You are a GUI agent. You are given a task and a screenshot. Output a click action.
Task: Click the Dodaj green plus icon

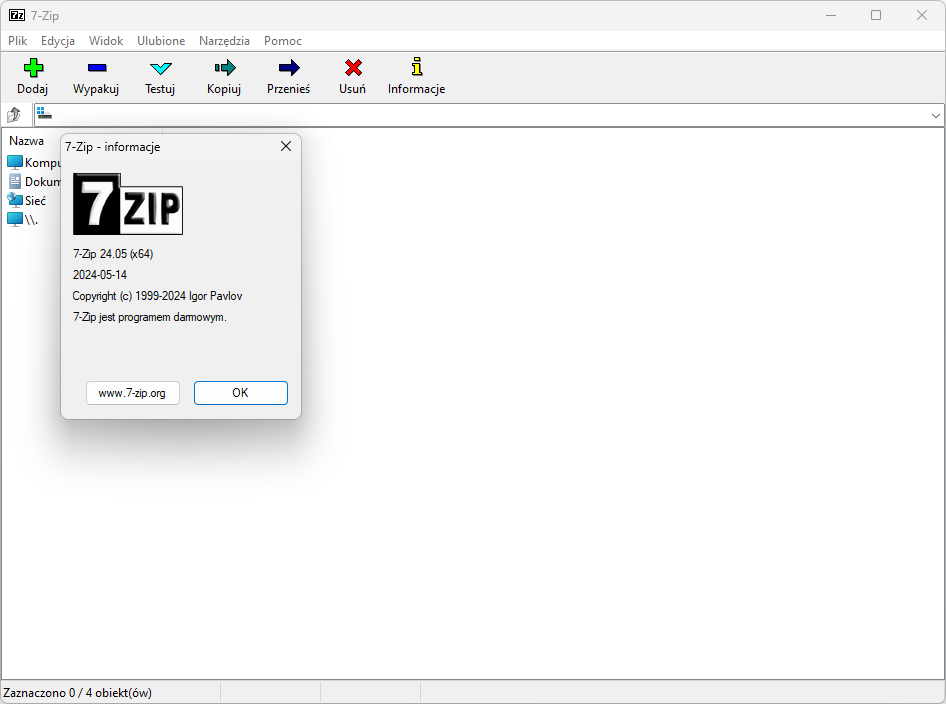[33, 68]
